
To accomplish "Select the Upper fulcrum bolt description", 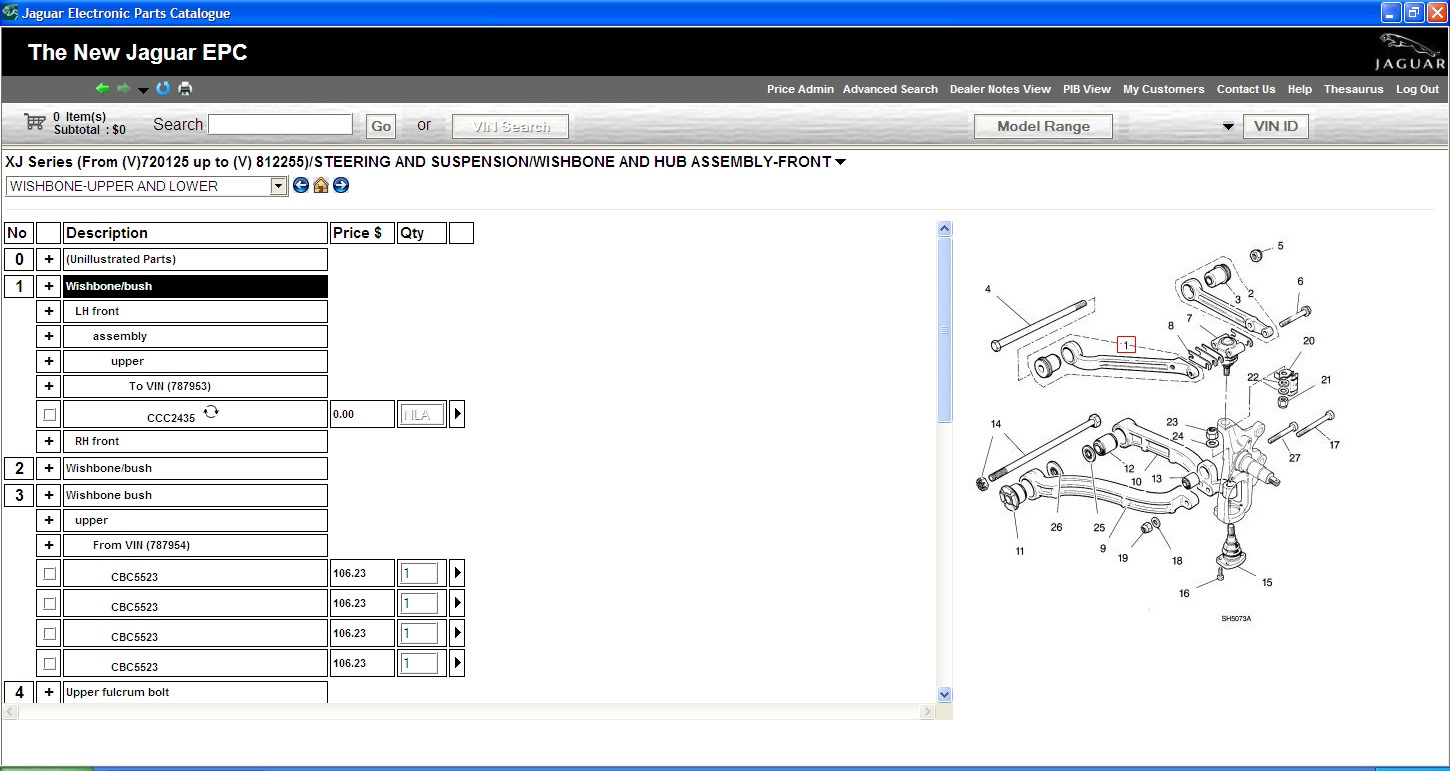I will click(195, 692).
